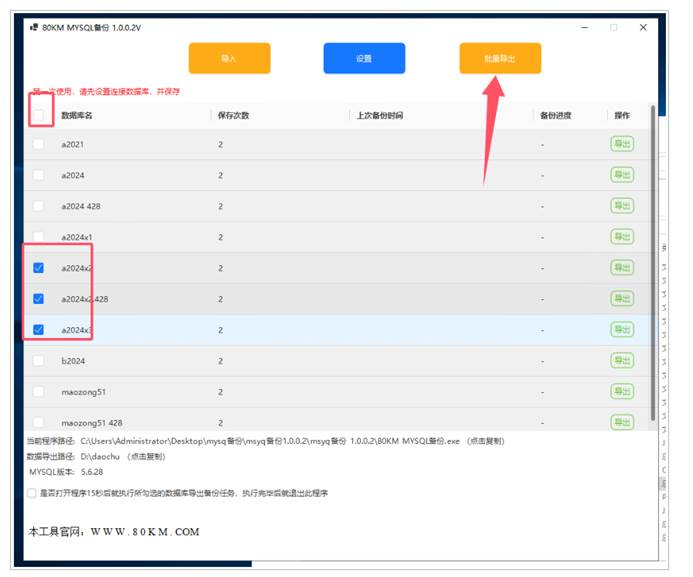Screen dimensions: 693x577
Task: Enable the checkbox for b2024
Action: tap(39, 361)
